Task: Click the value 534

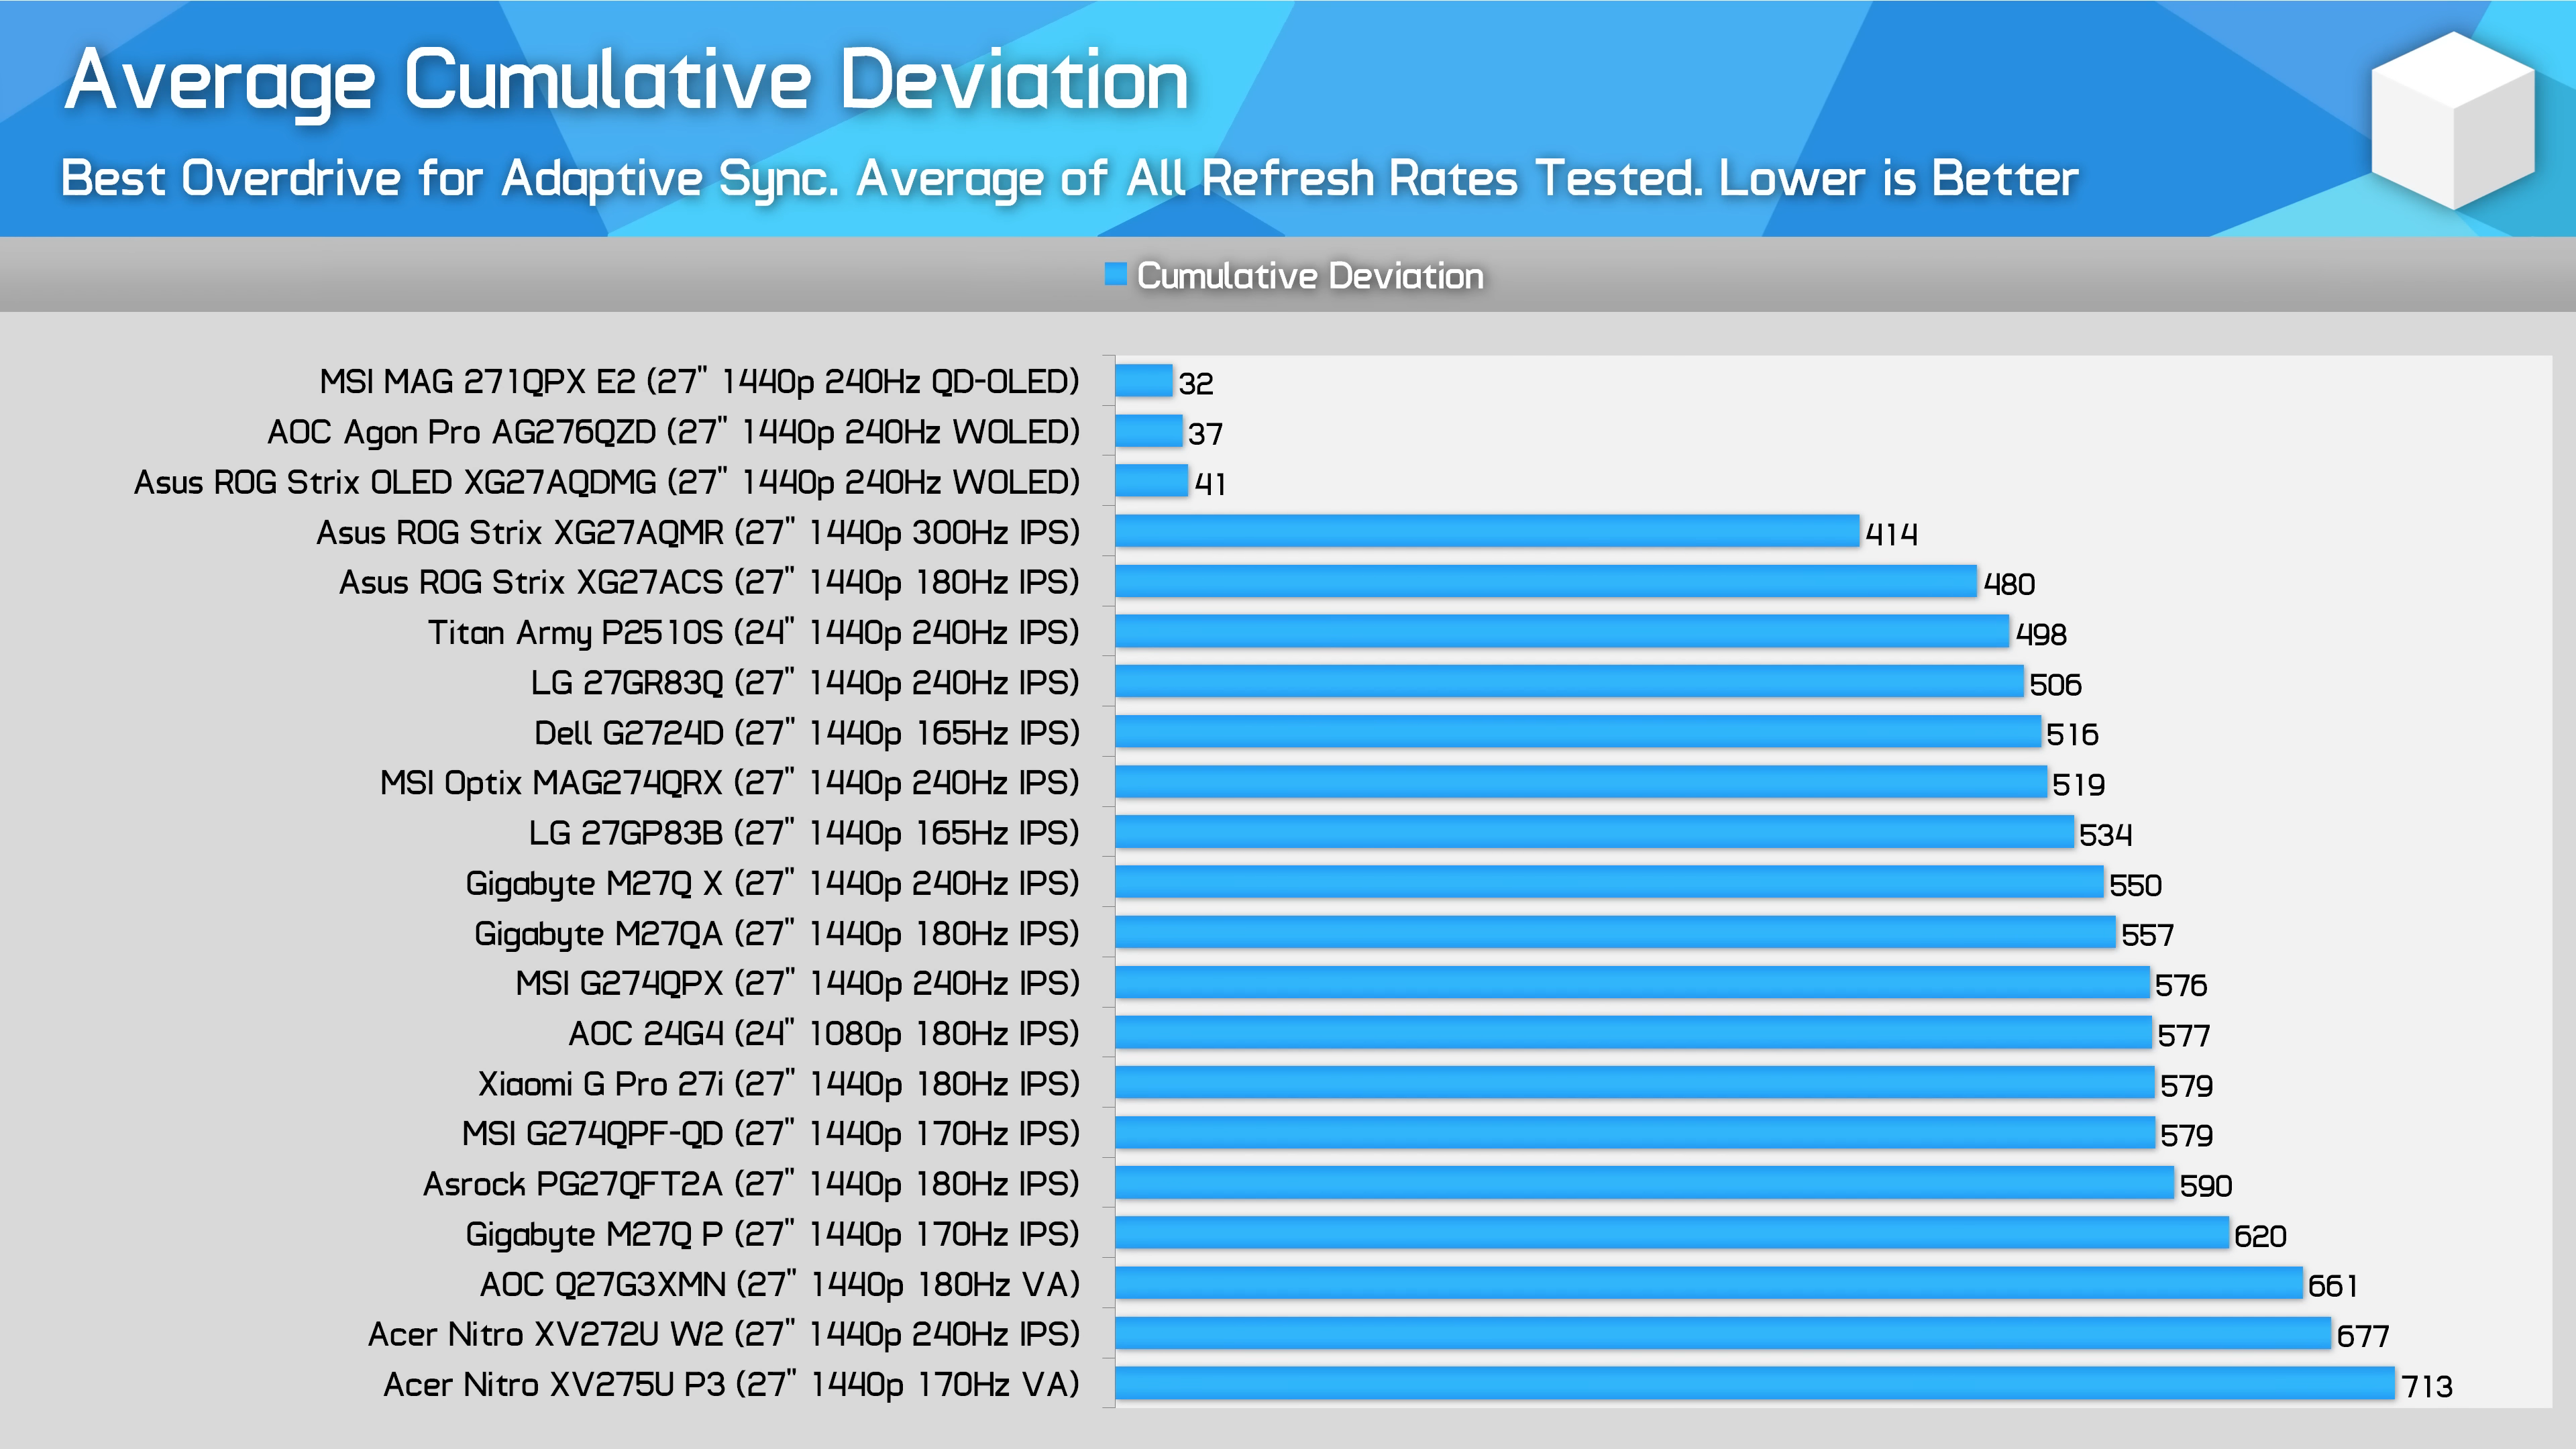Action: click(x=2106, y=835)
